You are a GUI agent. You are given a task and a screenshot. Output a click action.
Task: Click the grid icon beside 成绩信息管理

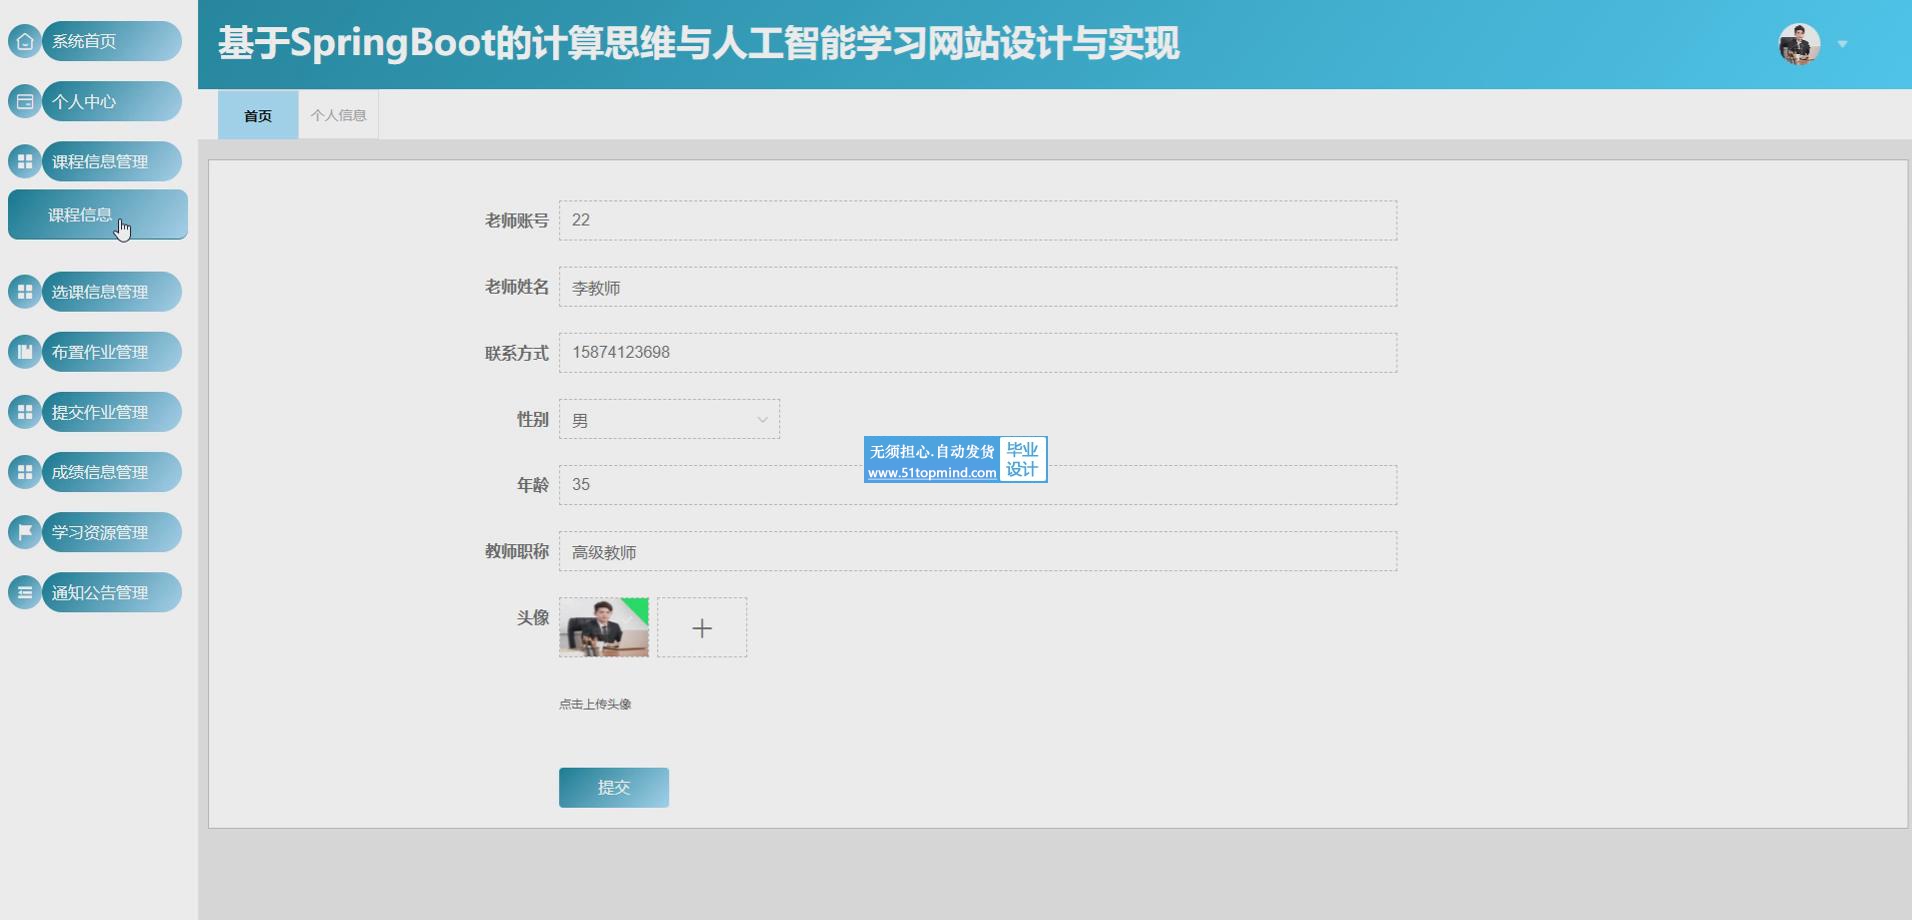click(25, 472)
